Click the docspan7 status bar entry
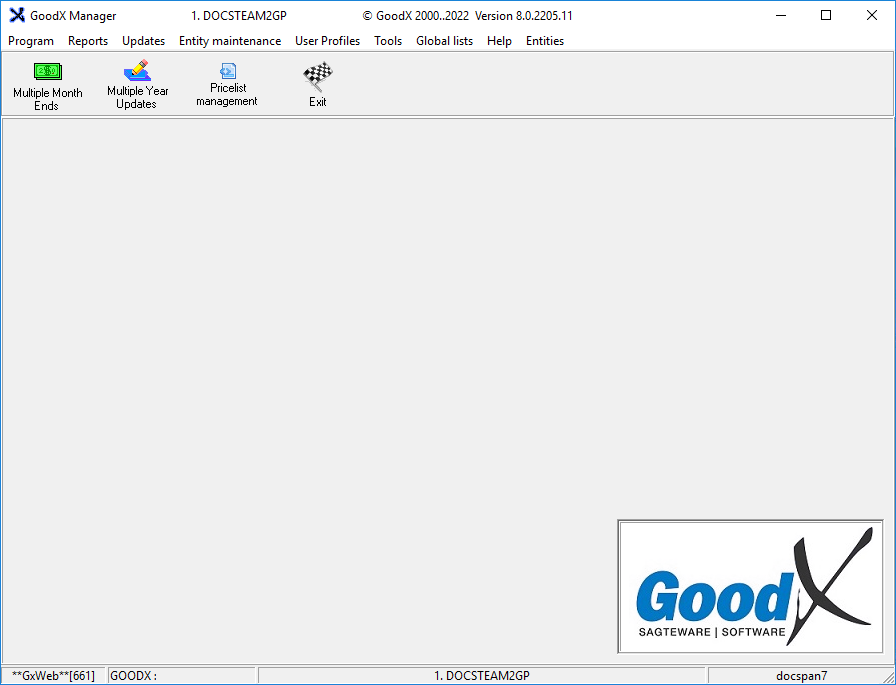Image resolution: width=896 pixels, height=685 pixels. click(802, 675)
